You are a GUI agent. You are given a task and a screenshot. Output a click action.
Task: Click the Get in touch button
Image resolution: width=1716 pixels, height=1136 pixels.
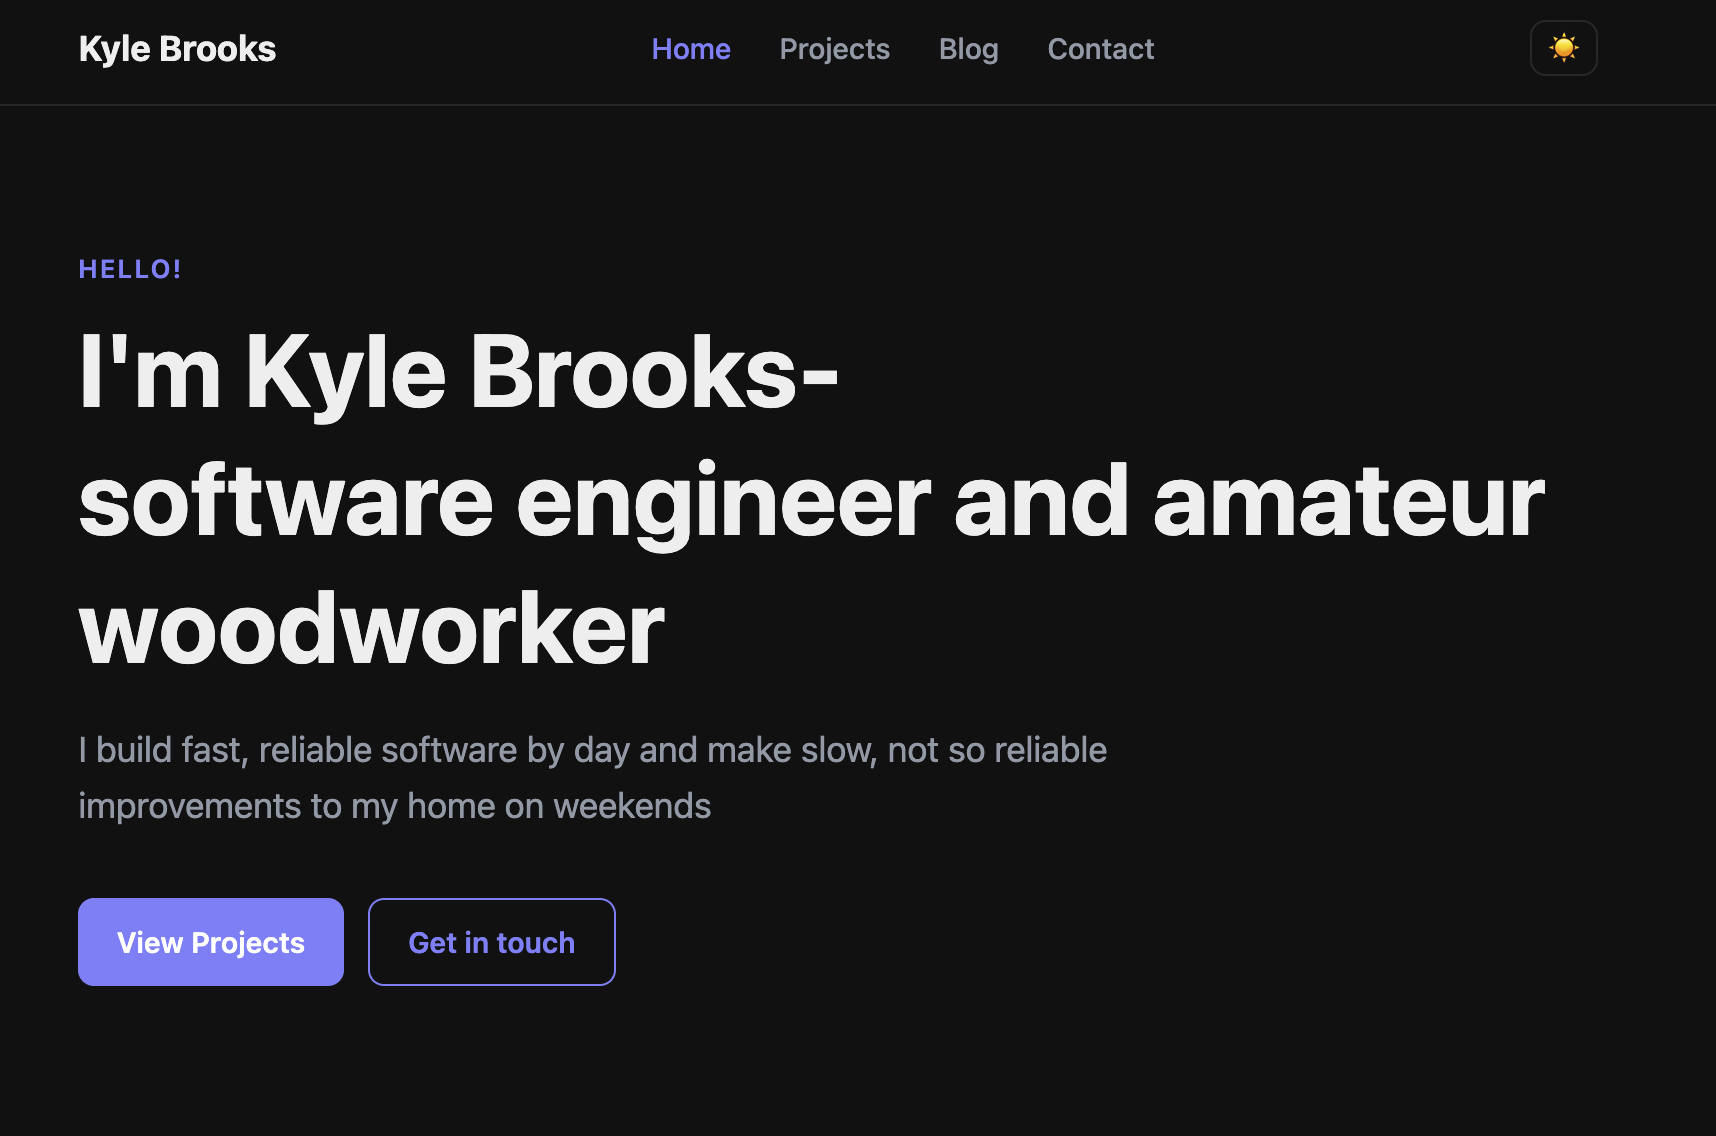492,942
